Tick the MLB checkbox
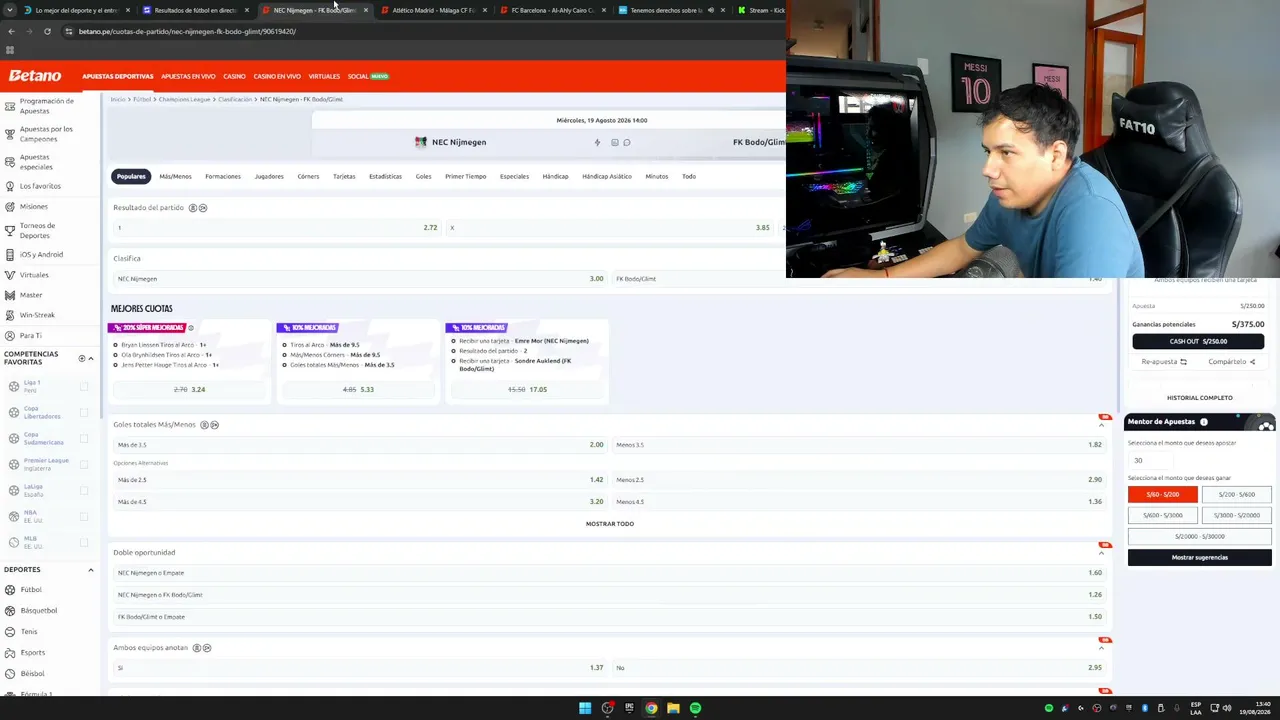 tap(84, 542)
